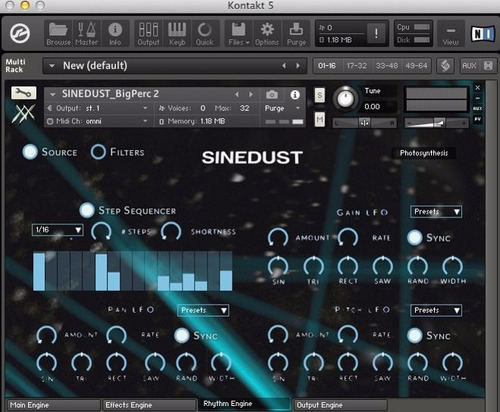
Task: Open the Output mixer
Action: (148, 34)
